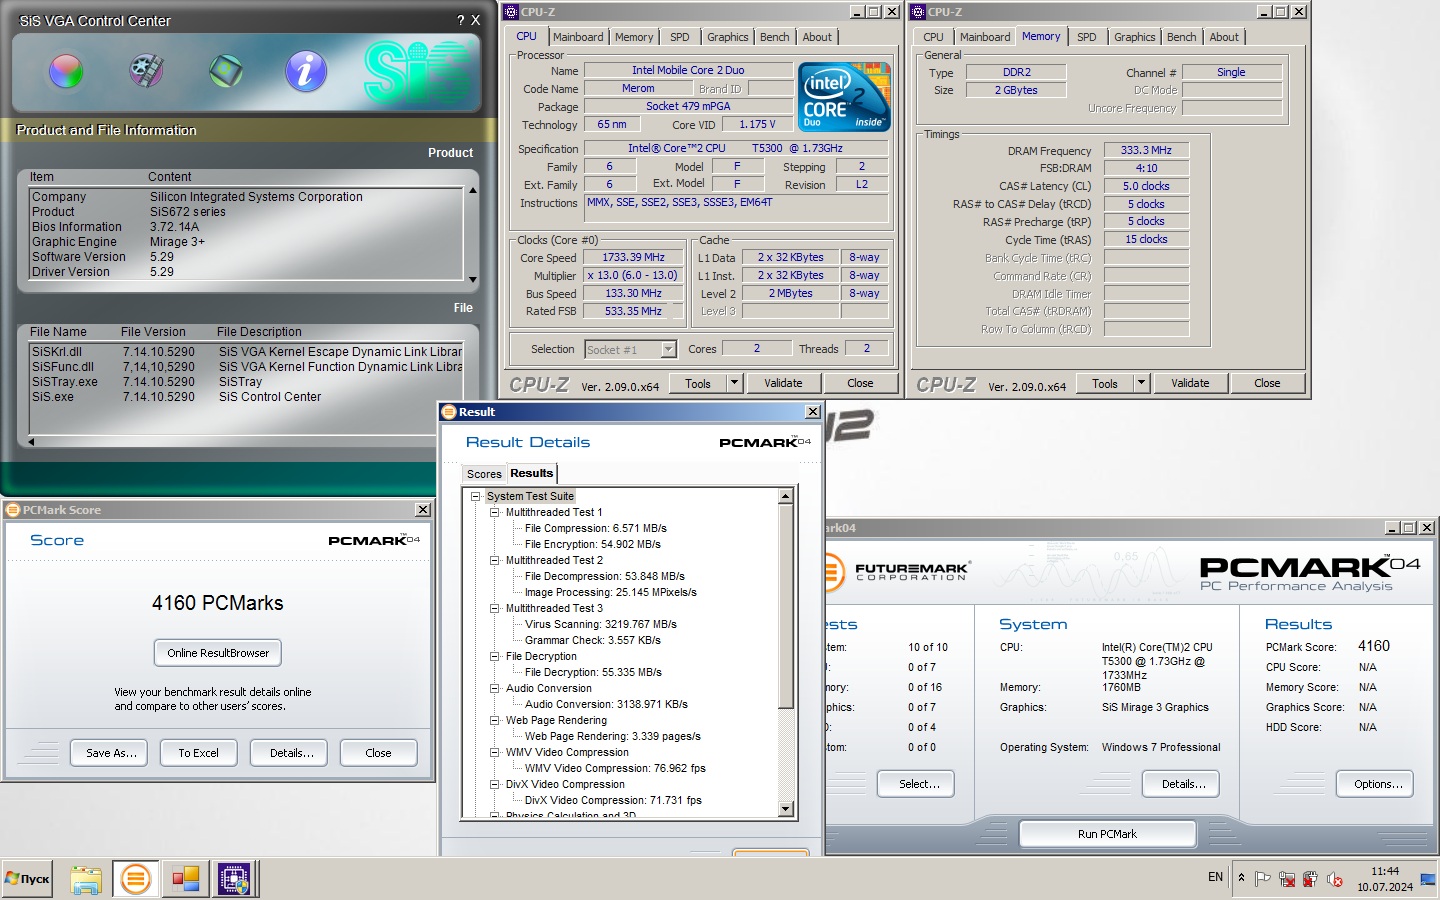Open the About tab in the right CPU-Z window
Viewport: 1440px width, 900px height.
click(1224, 37)
